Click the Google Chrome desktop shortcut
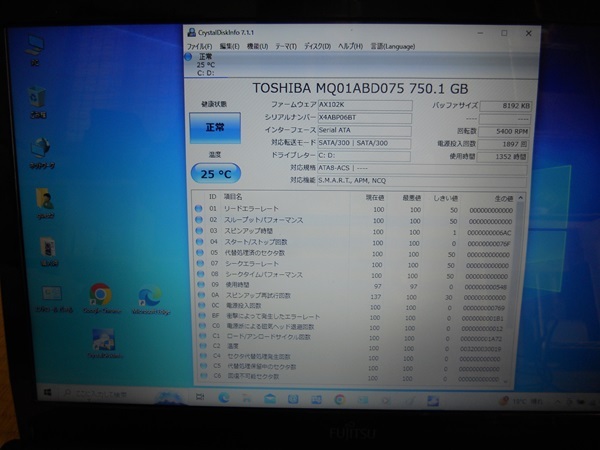Image resolution: width=600 pixels, height=450 pixels. point(101,298)
